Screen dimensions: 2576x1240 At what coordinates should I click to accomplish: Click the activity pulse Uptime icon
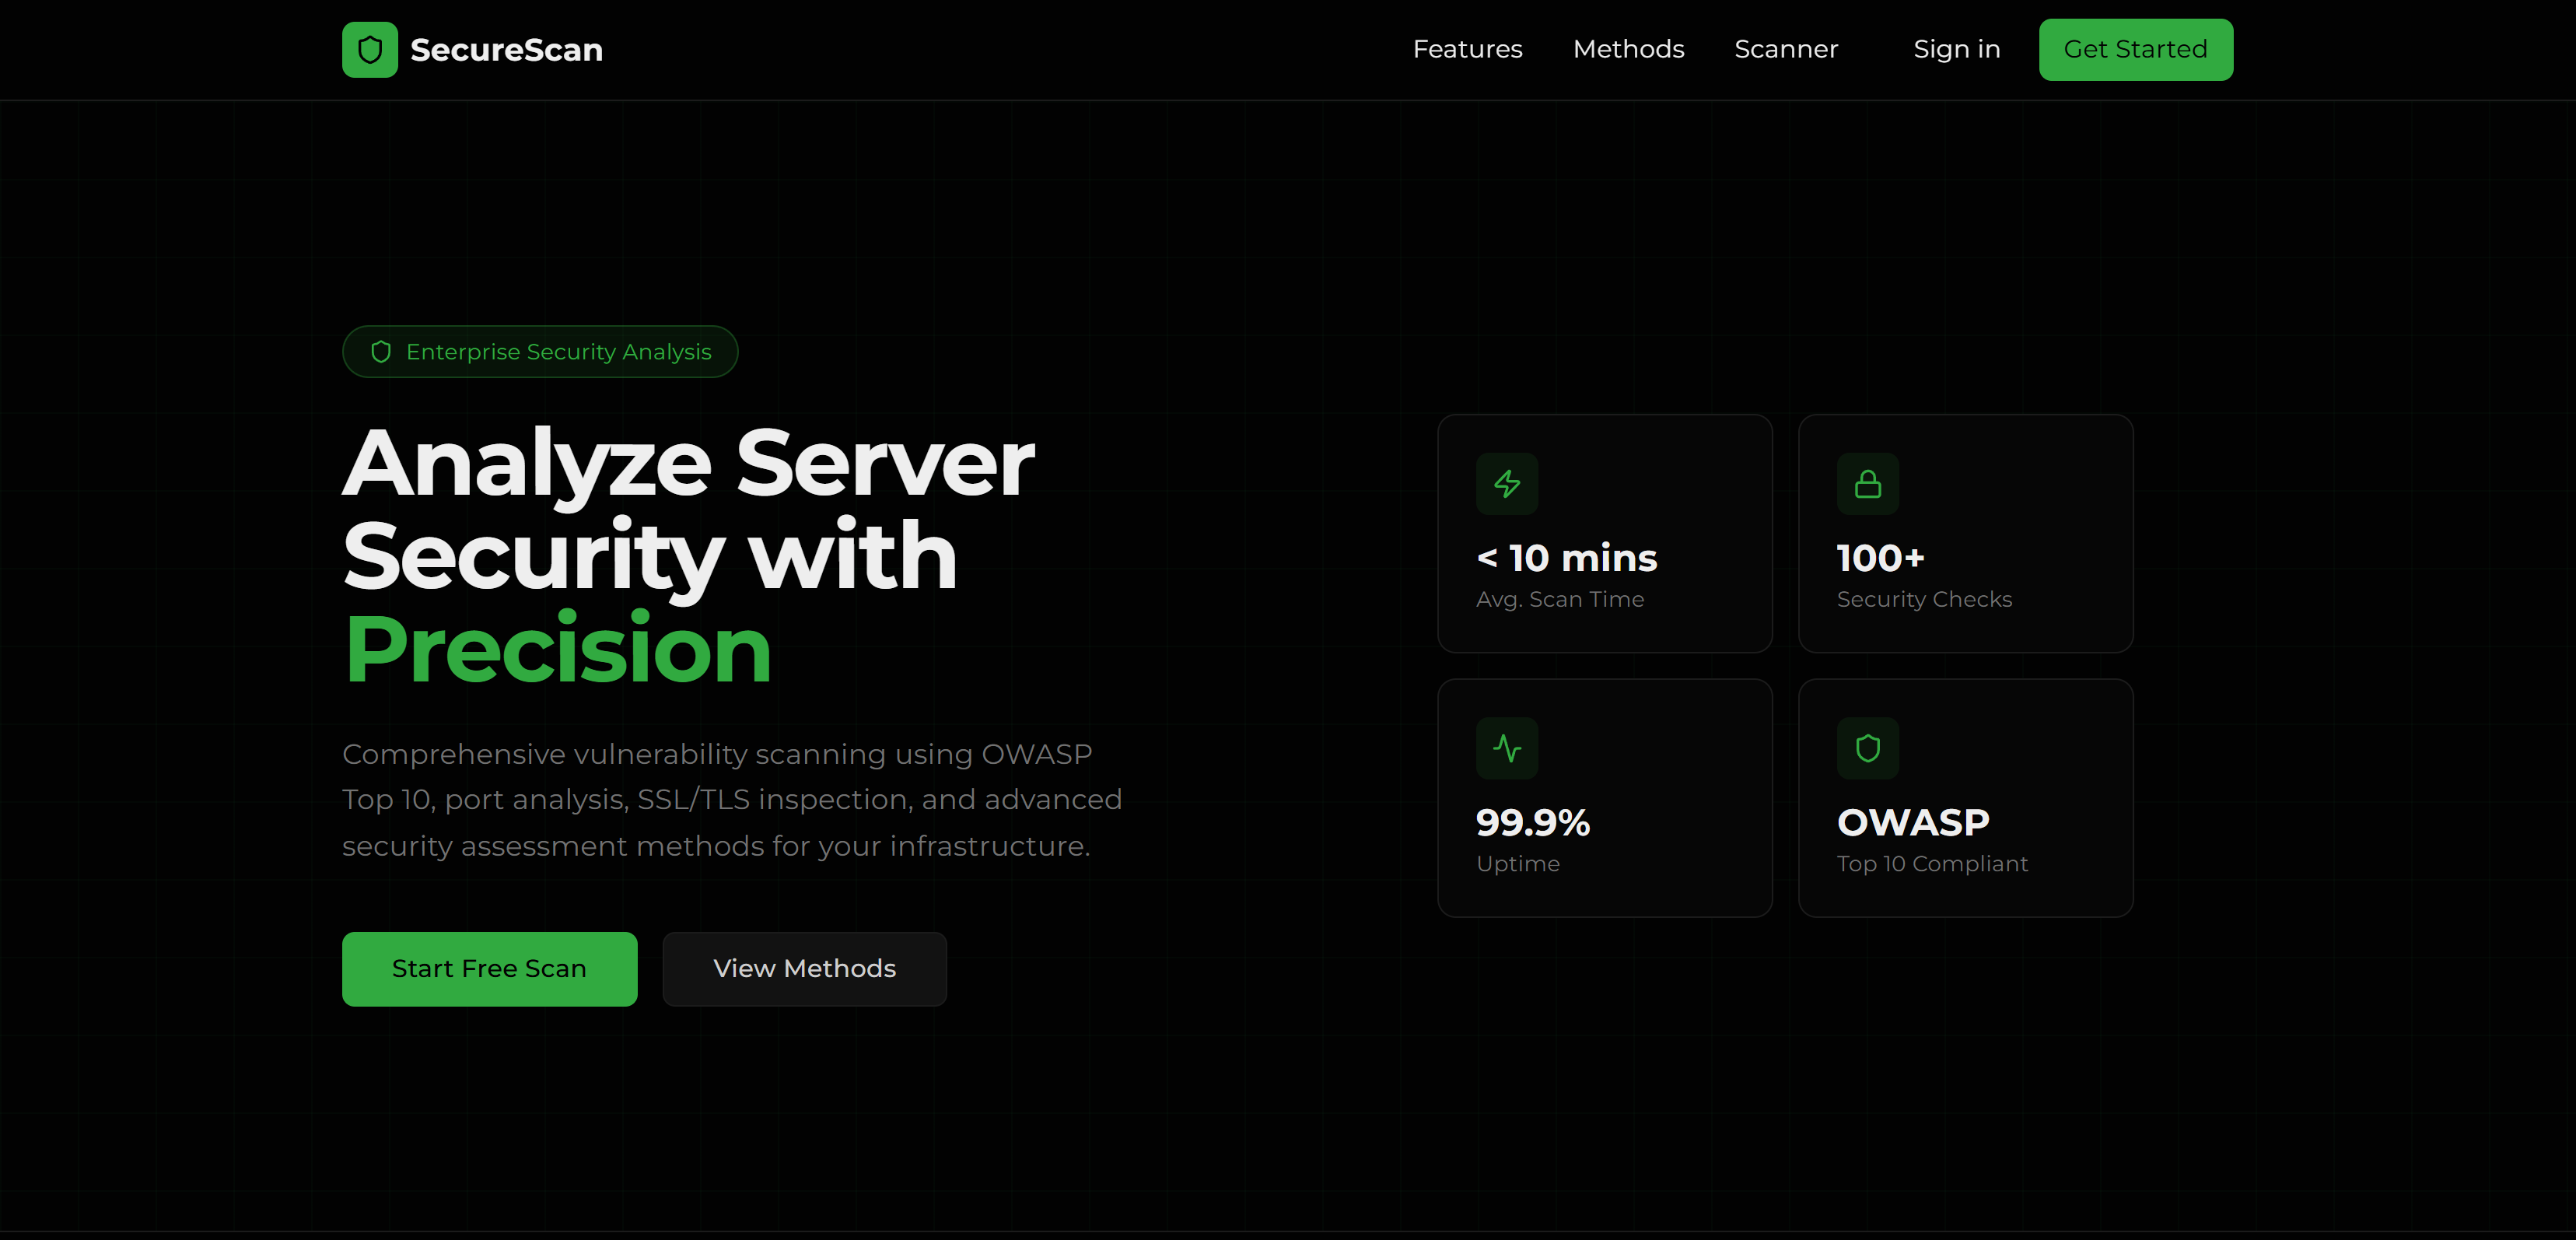(1507, 748)
